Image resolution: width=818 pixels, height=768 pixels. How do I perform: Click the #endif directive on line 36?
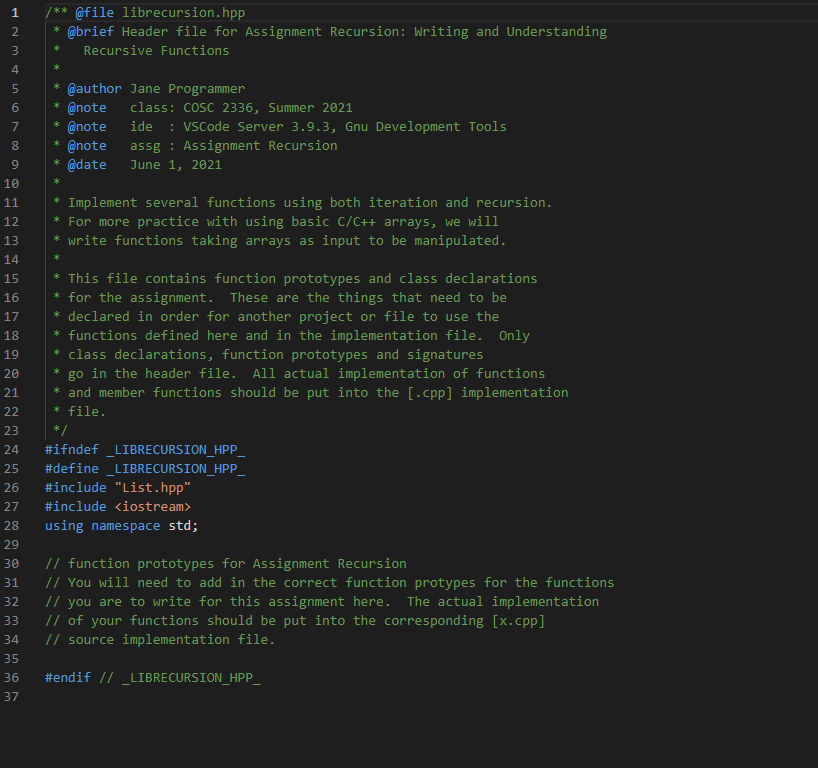tap(66, 677)
